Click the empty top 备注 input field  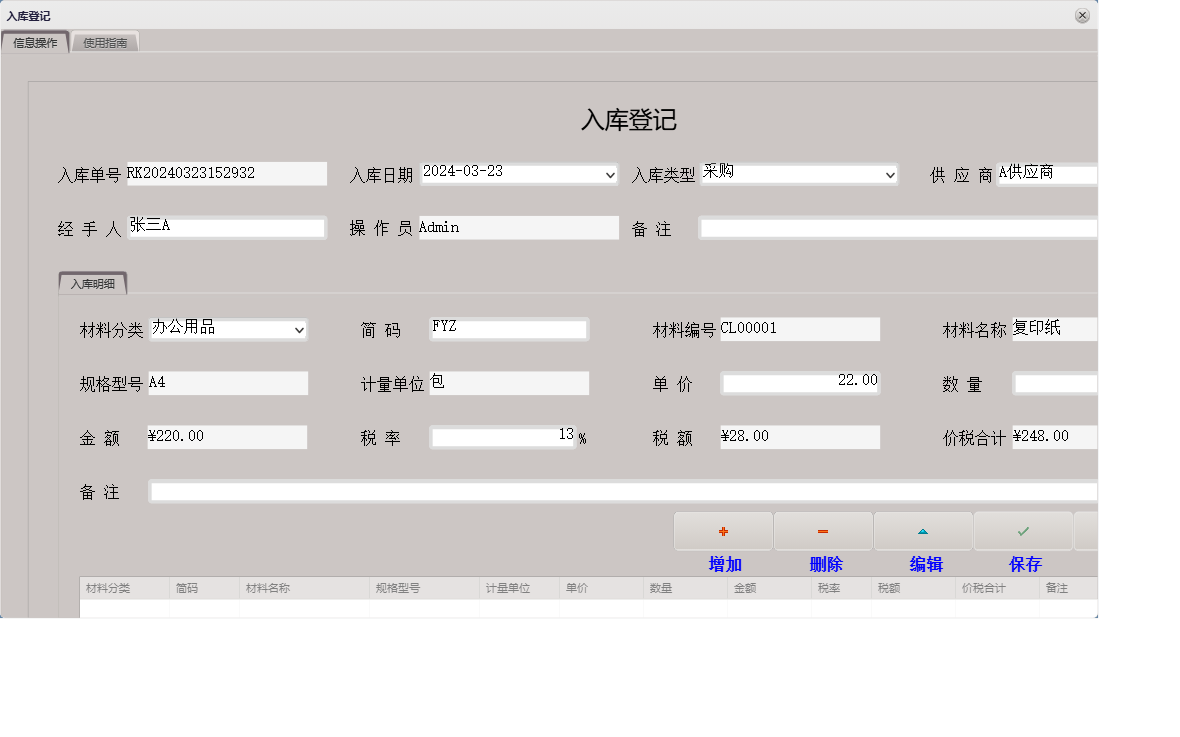(897, 227)
